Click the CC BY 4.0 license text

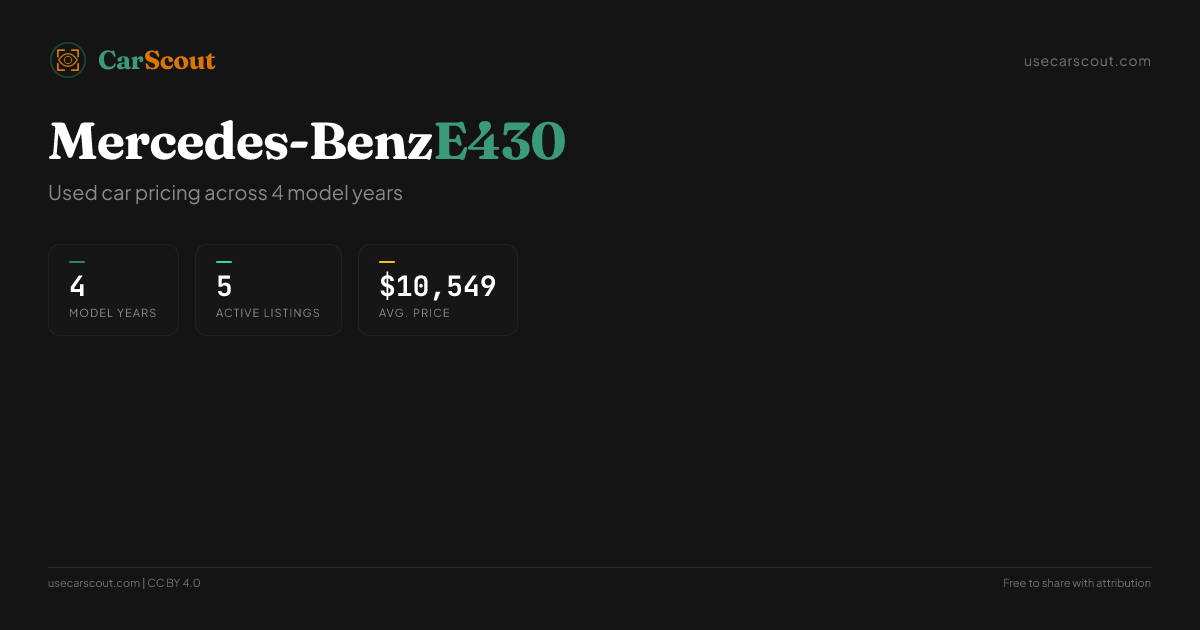[x=174, y=583]
